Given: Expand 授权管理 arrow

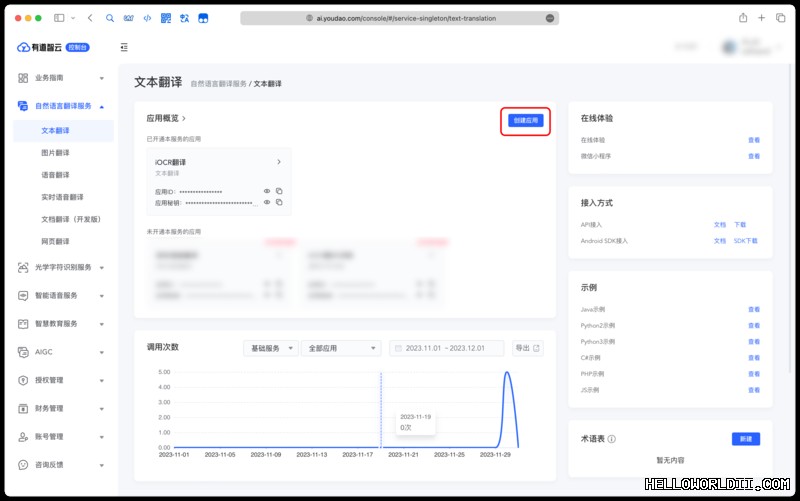Looking at the screenshot, I should coord(102,381).
